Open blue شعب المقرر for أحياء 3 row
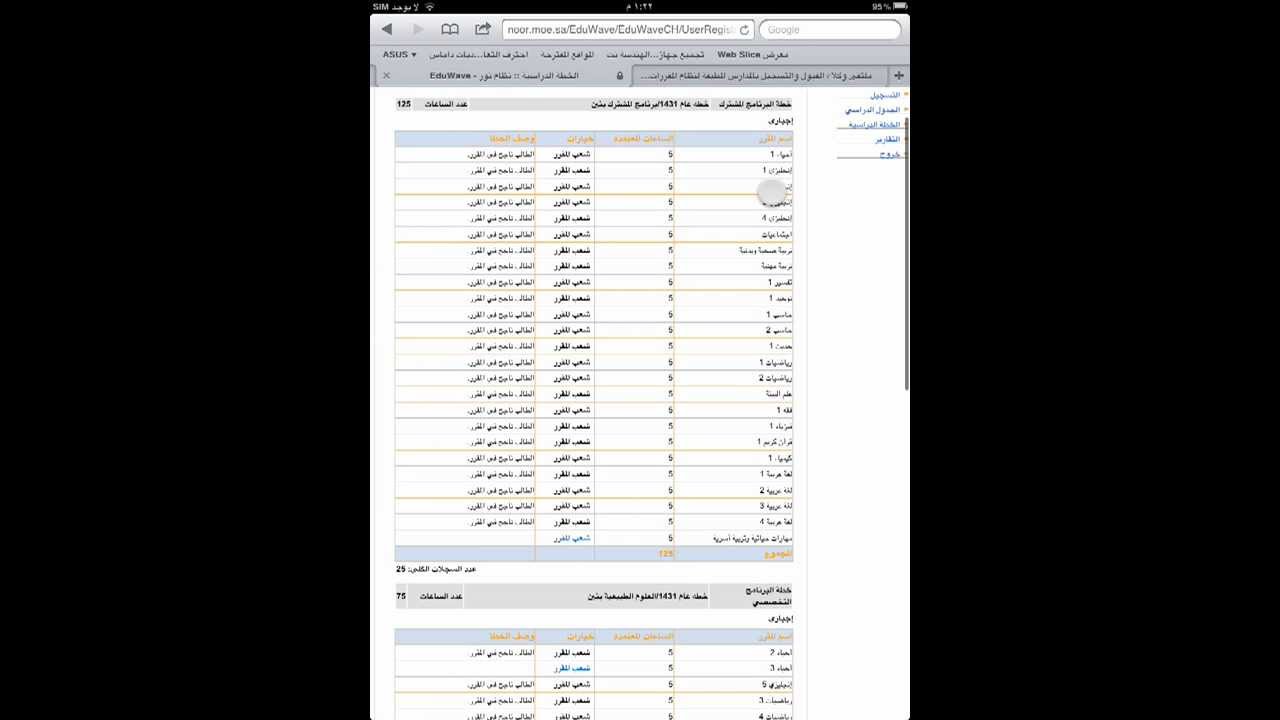 coord(573,668)
